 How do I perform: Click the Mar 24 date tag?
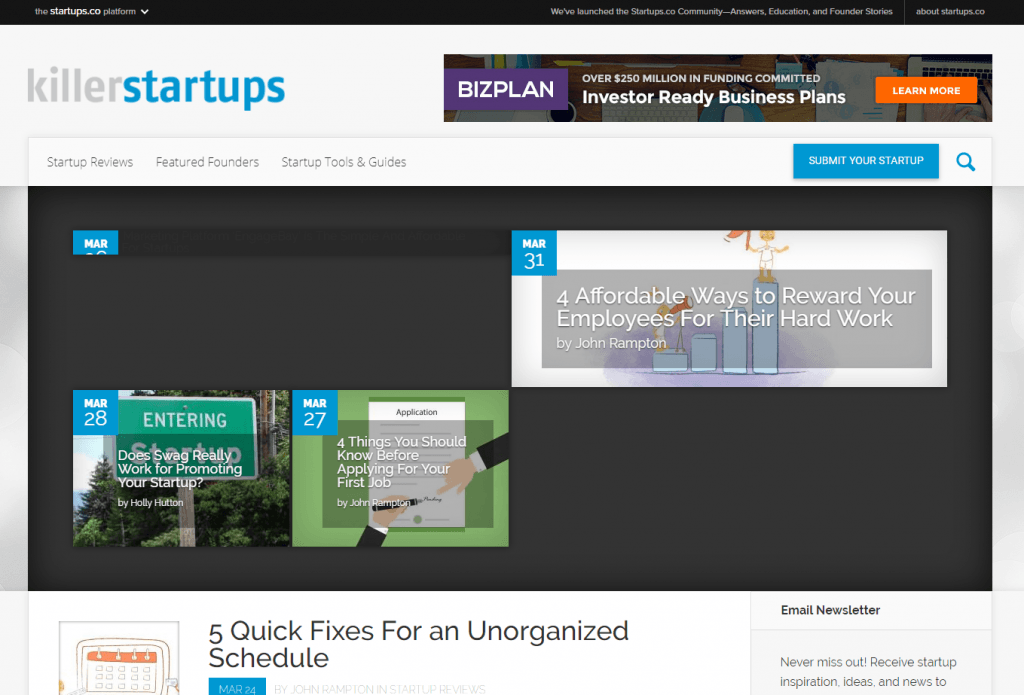(x=237, y=688)
